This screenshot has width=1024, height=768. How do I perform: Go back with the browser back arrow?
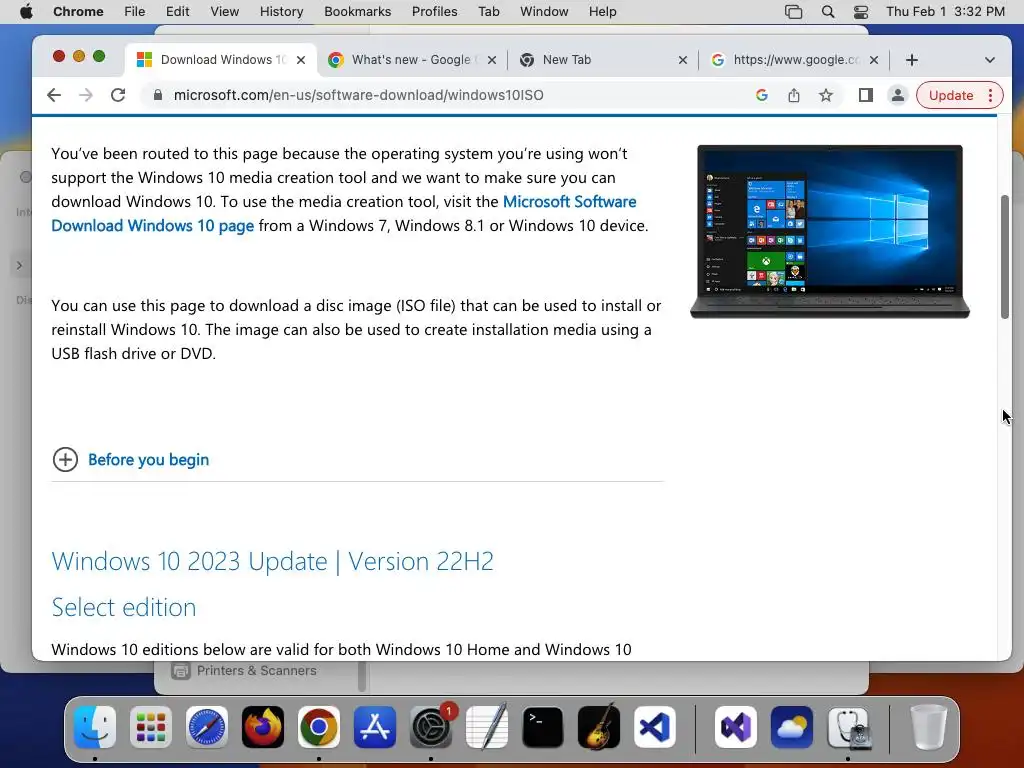pyautogui.click(x=54, y=95)
